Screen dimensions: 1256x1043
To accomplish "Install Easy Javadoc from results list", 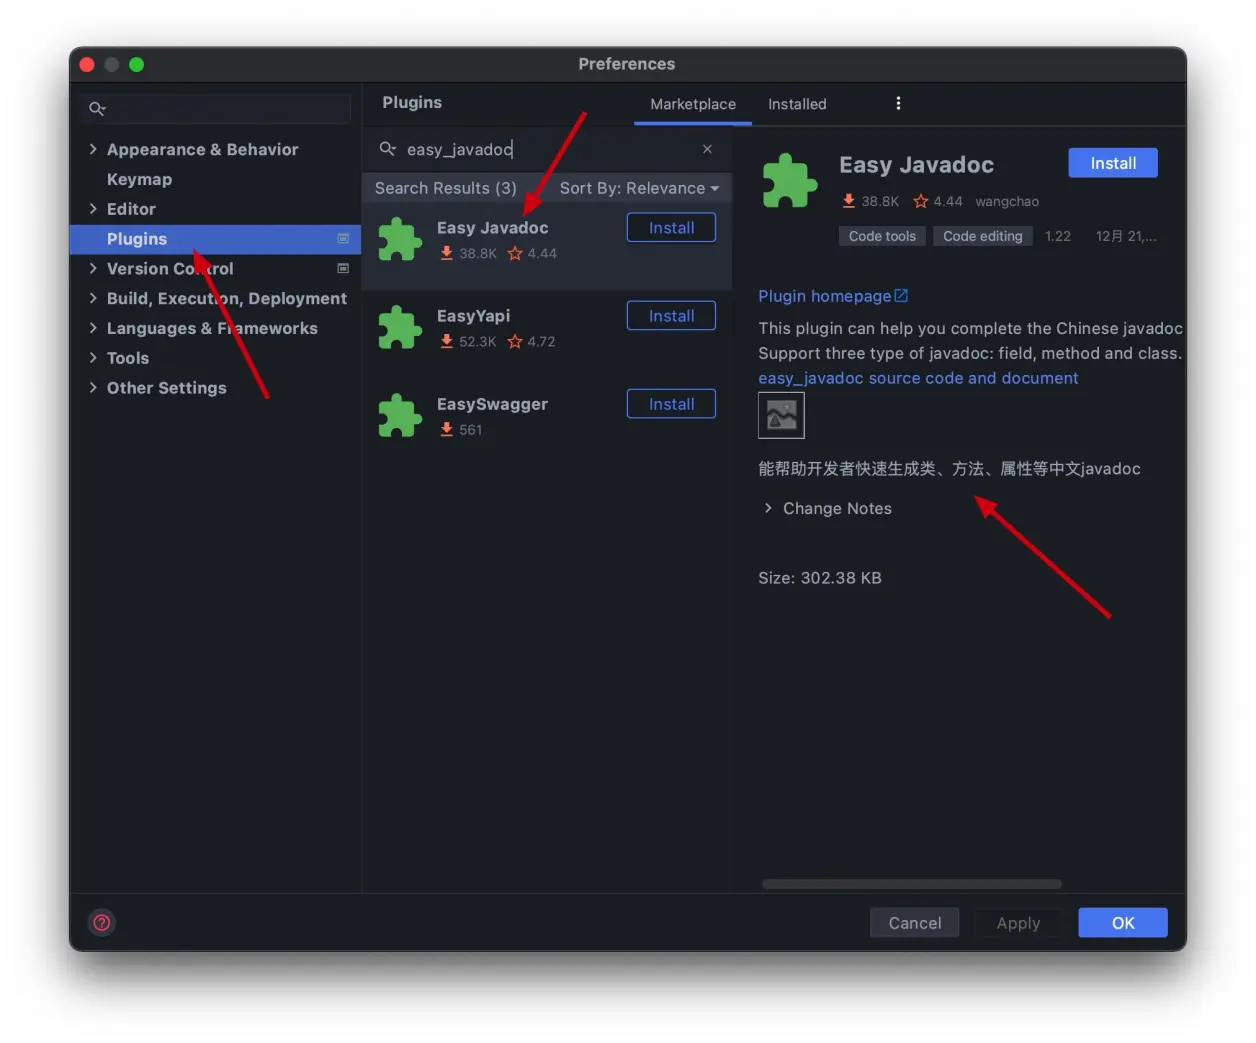I will 671,228.
